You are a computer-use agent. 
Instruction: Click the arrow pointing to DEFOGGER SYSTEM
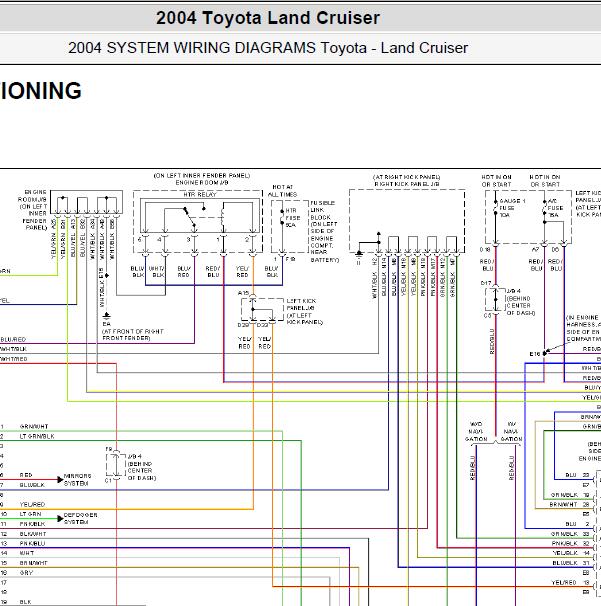click(60, 518)
